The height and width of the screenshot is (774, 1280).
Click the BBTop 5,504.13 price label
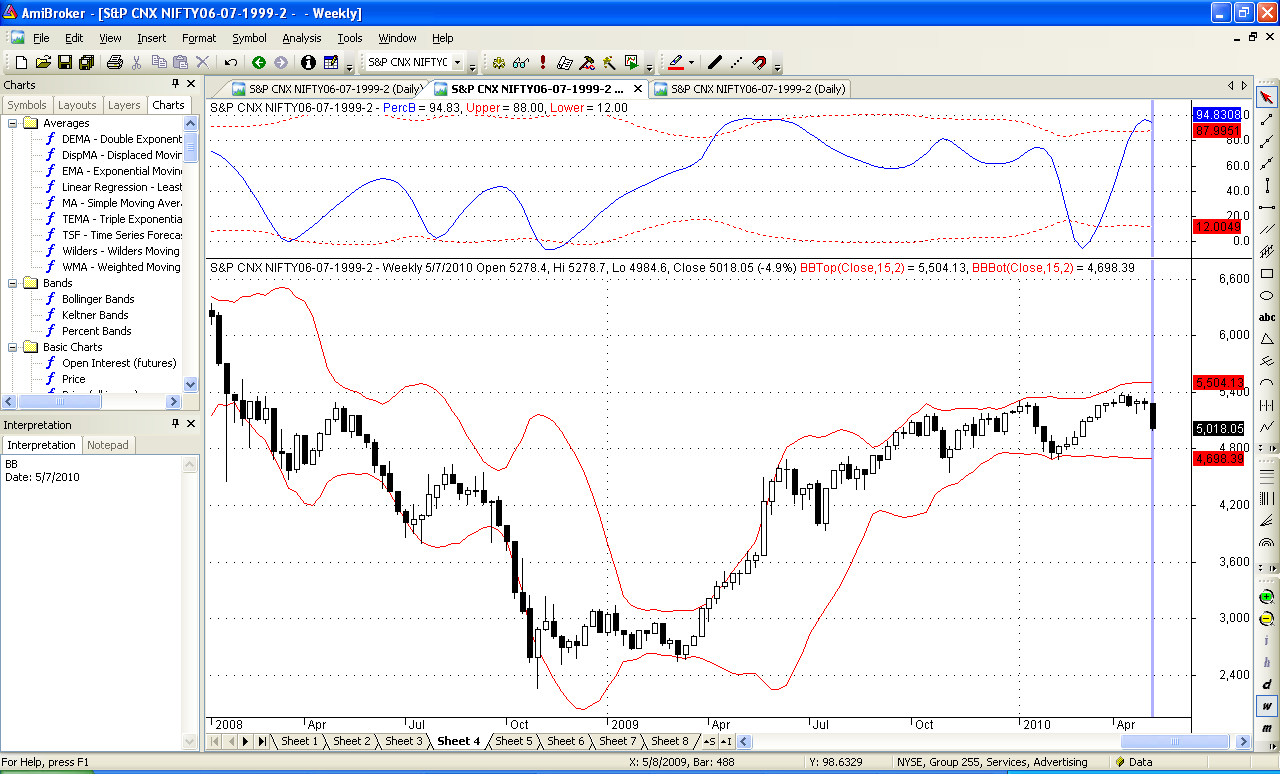1217,382
